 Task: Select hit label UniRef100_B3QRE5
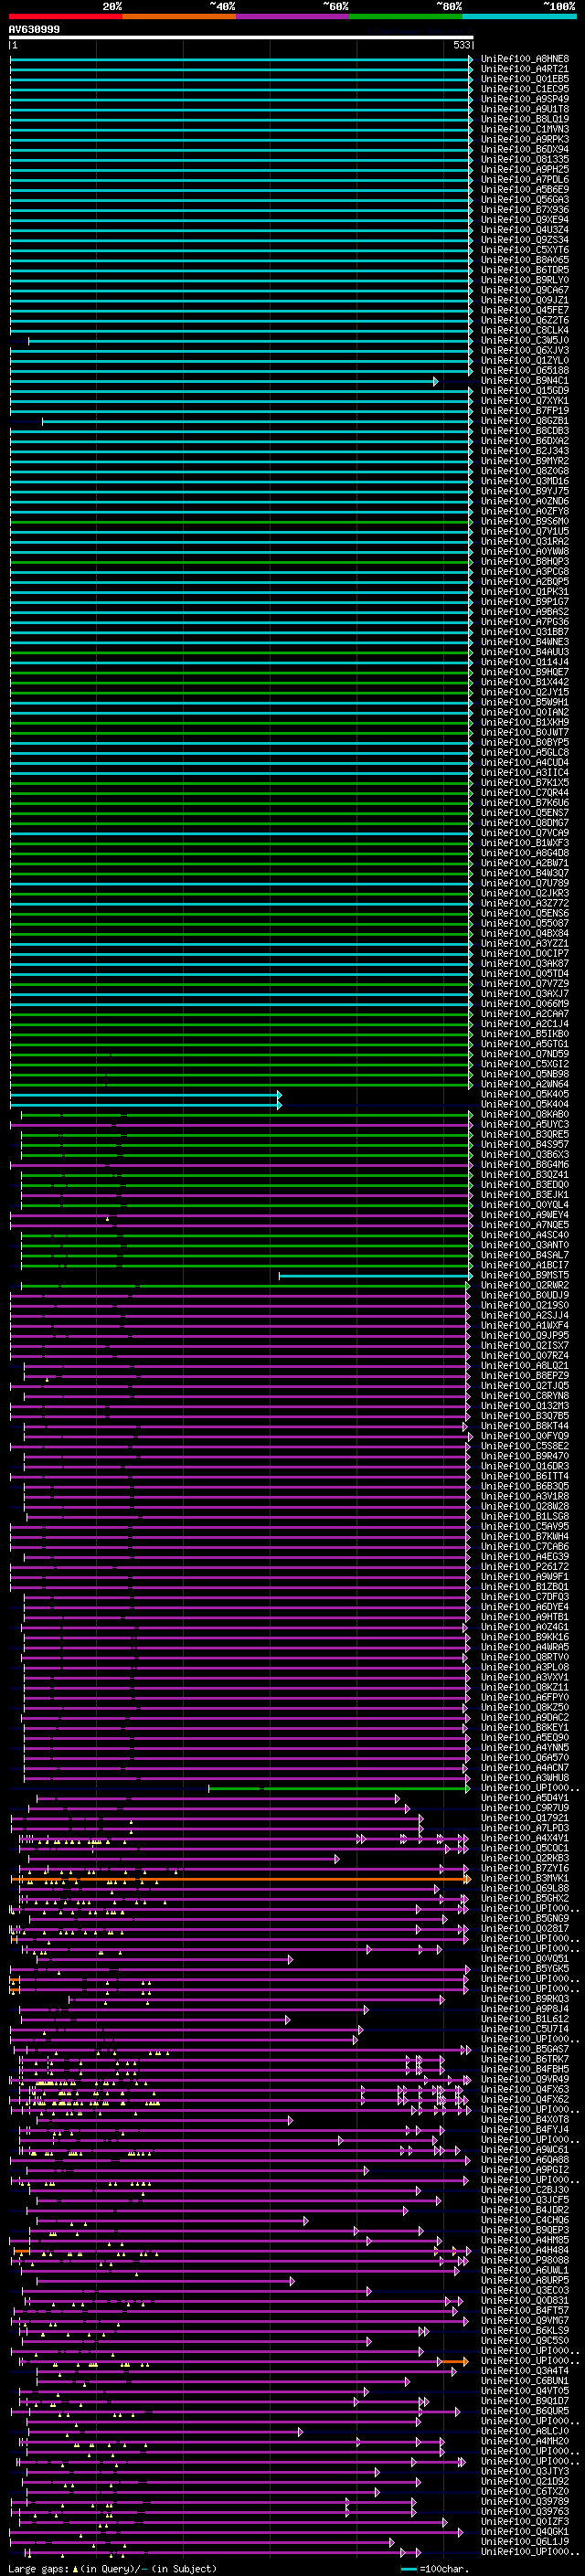(525, 1135)
